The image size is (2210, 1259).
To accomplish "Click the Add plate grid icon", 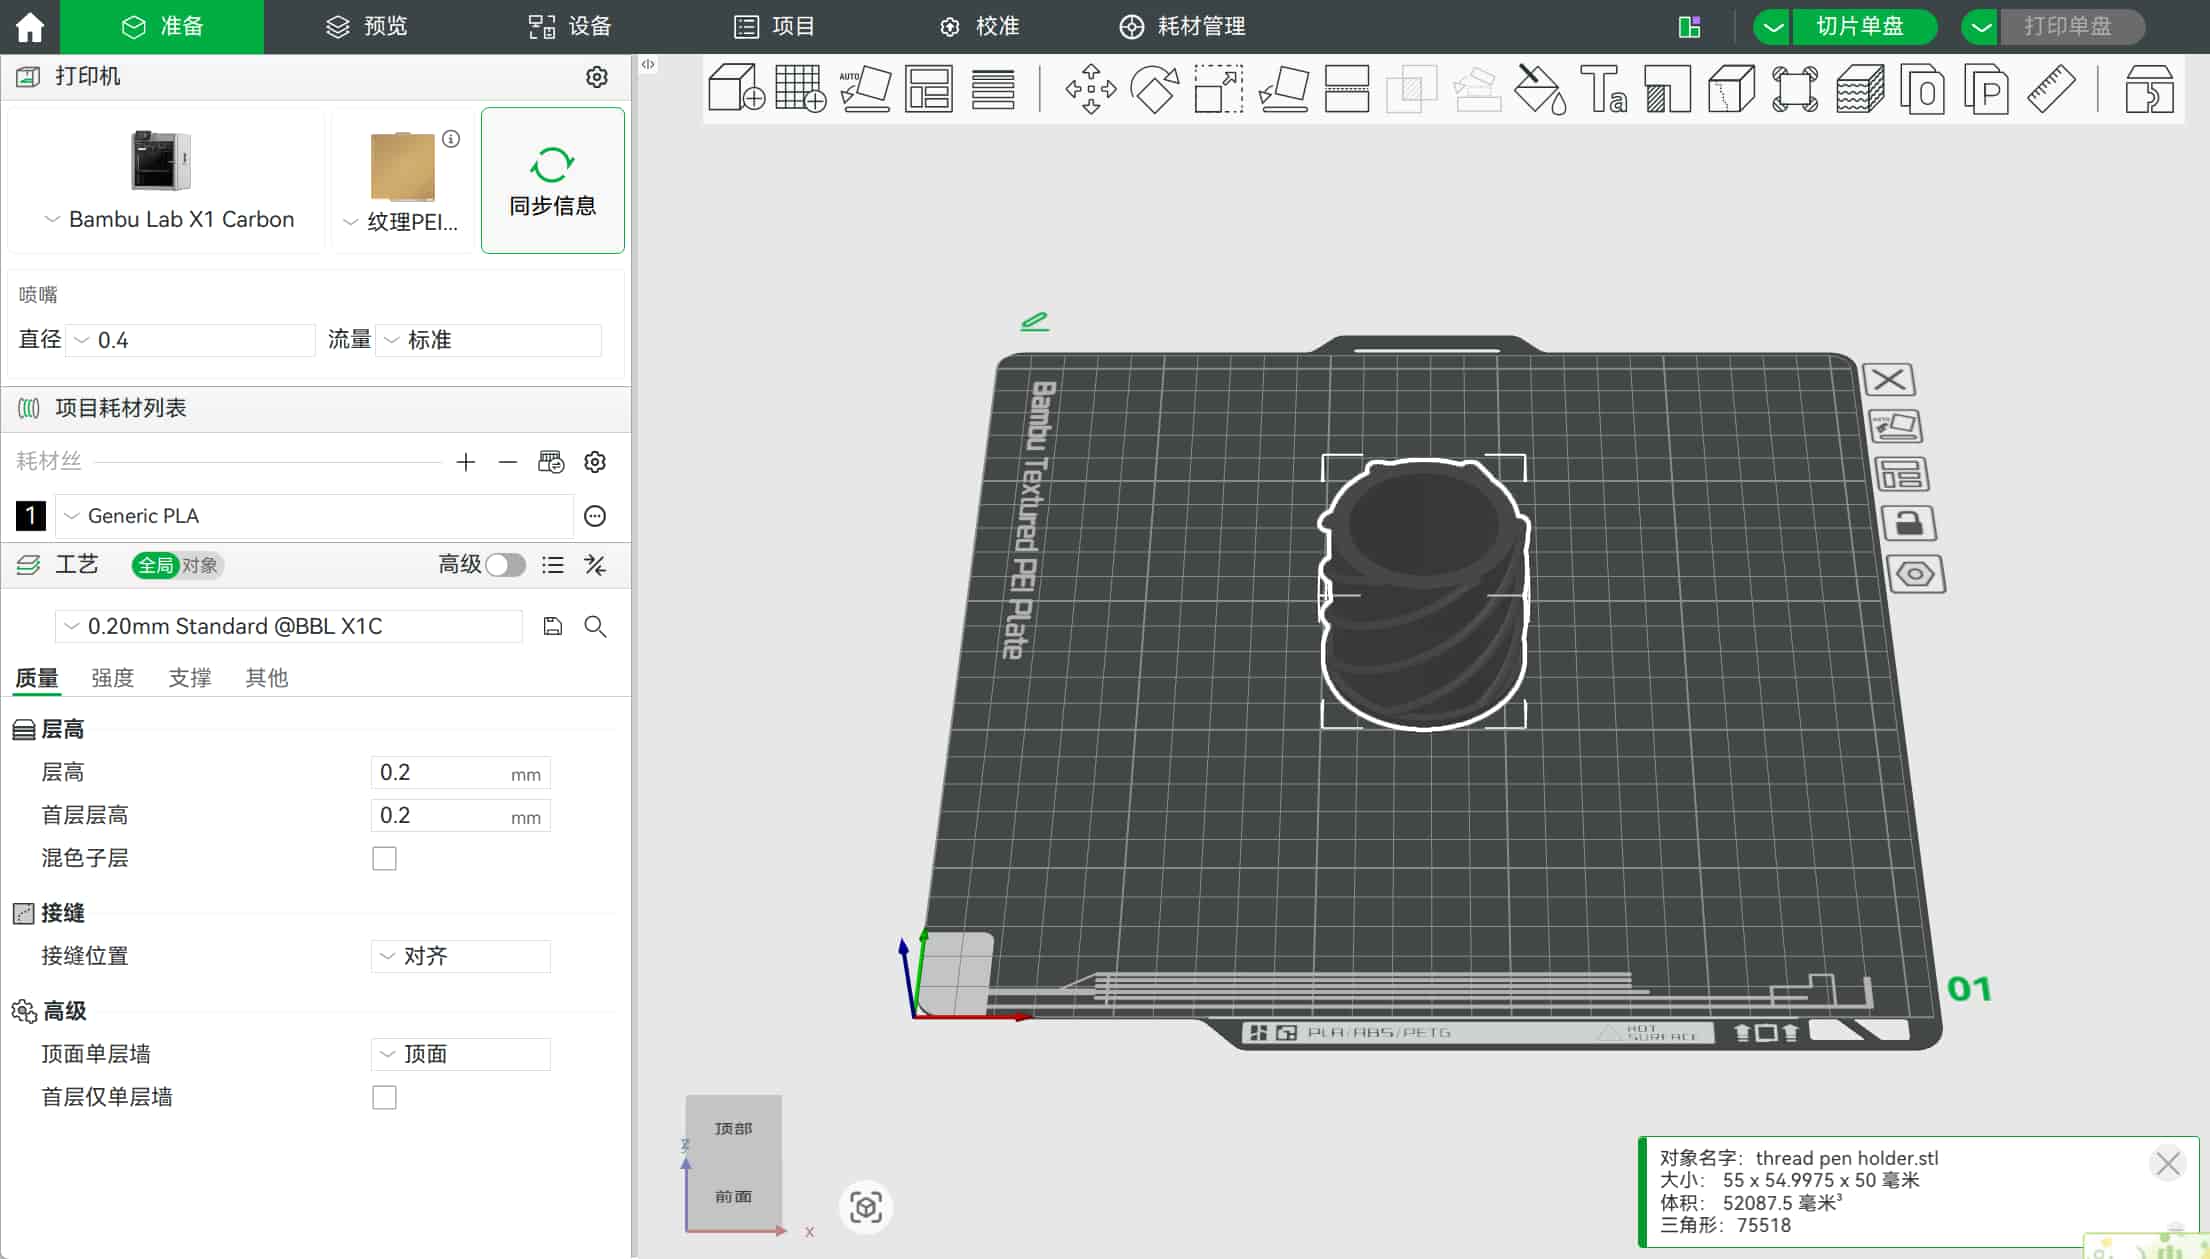I will [x=801, y=88].
